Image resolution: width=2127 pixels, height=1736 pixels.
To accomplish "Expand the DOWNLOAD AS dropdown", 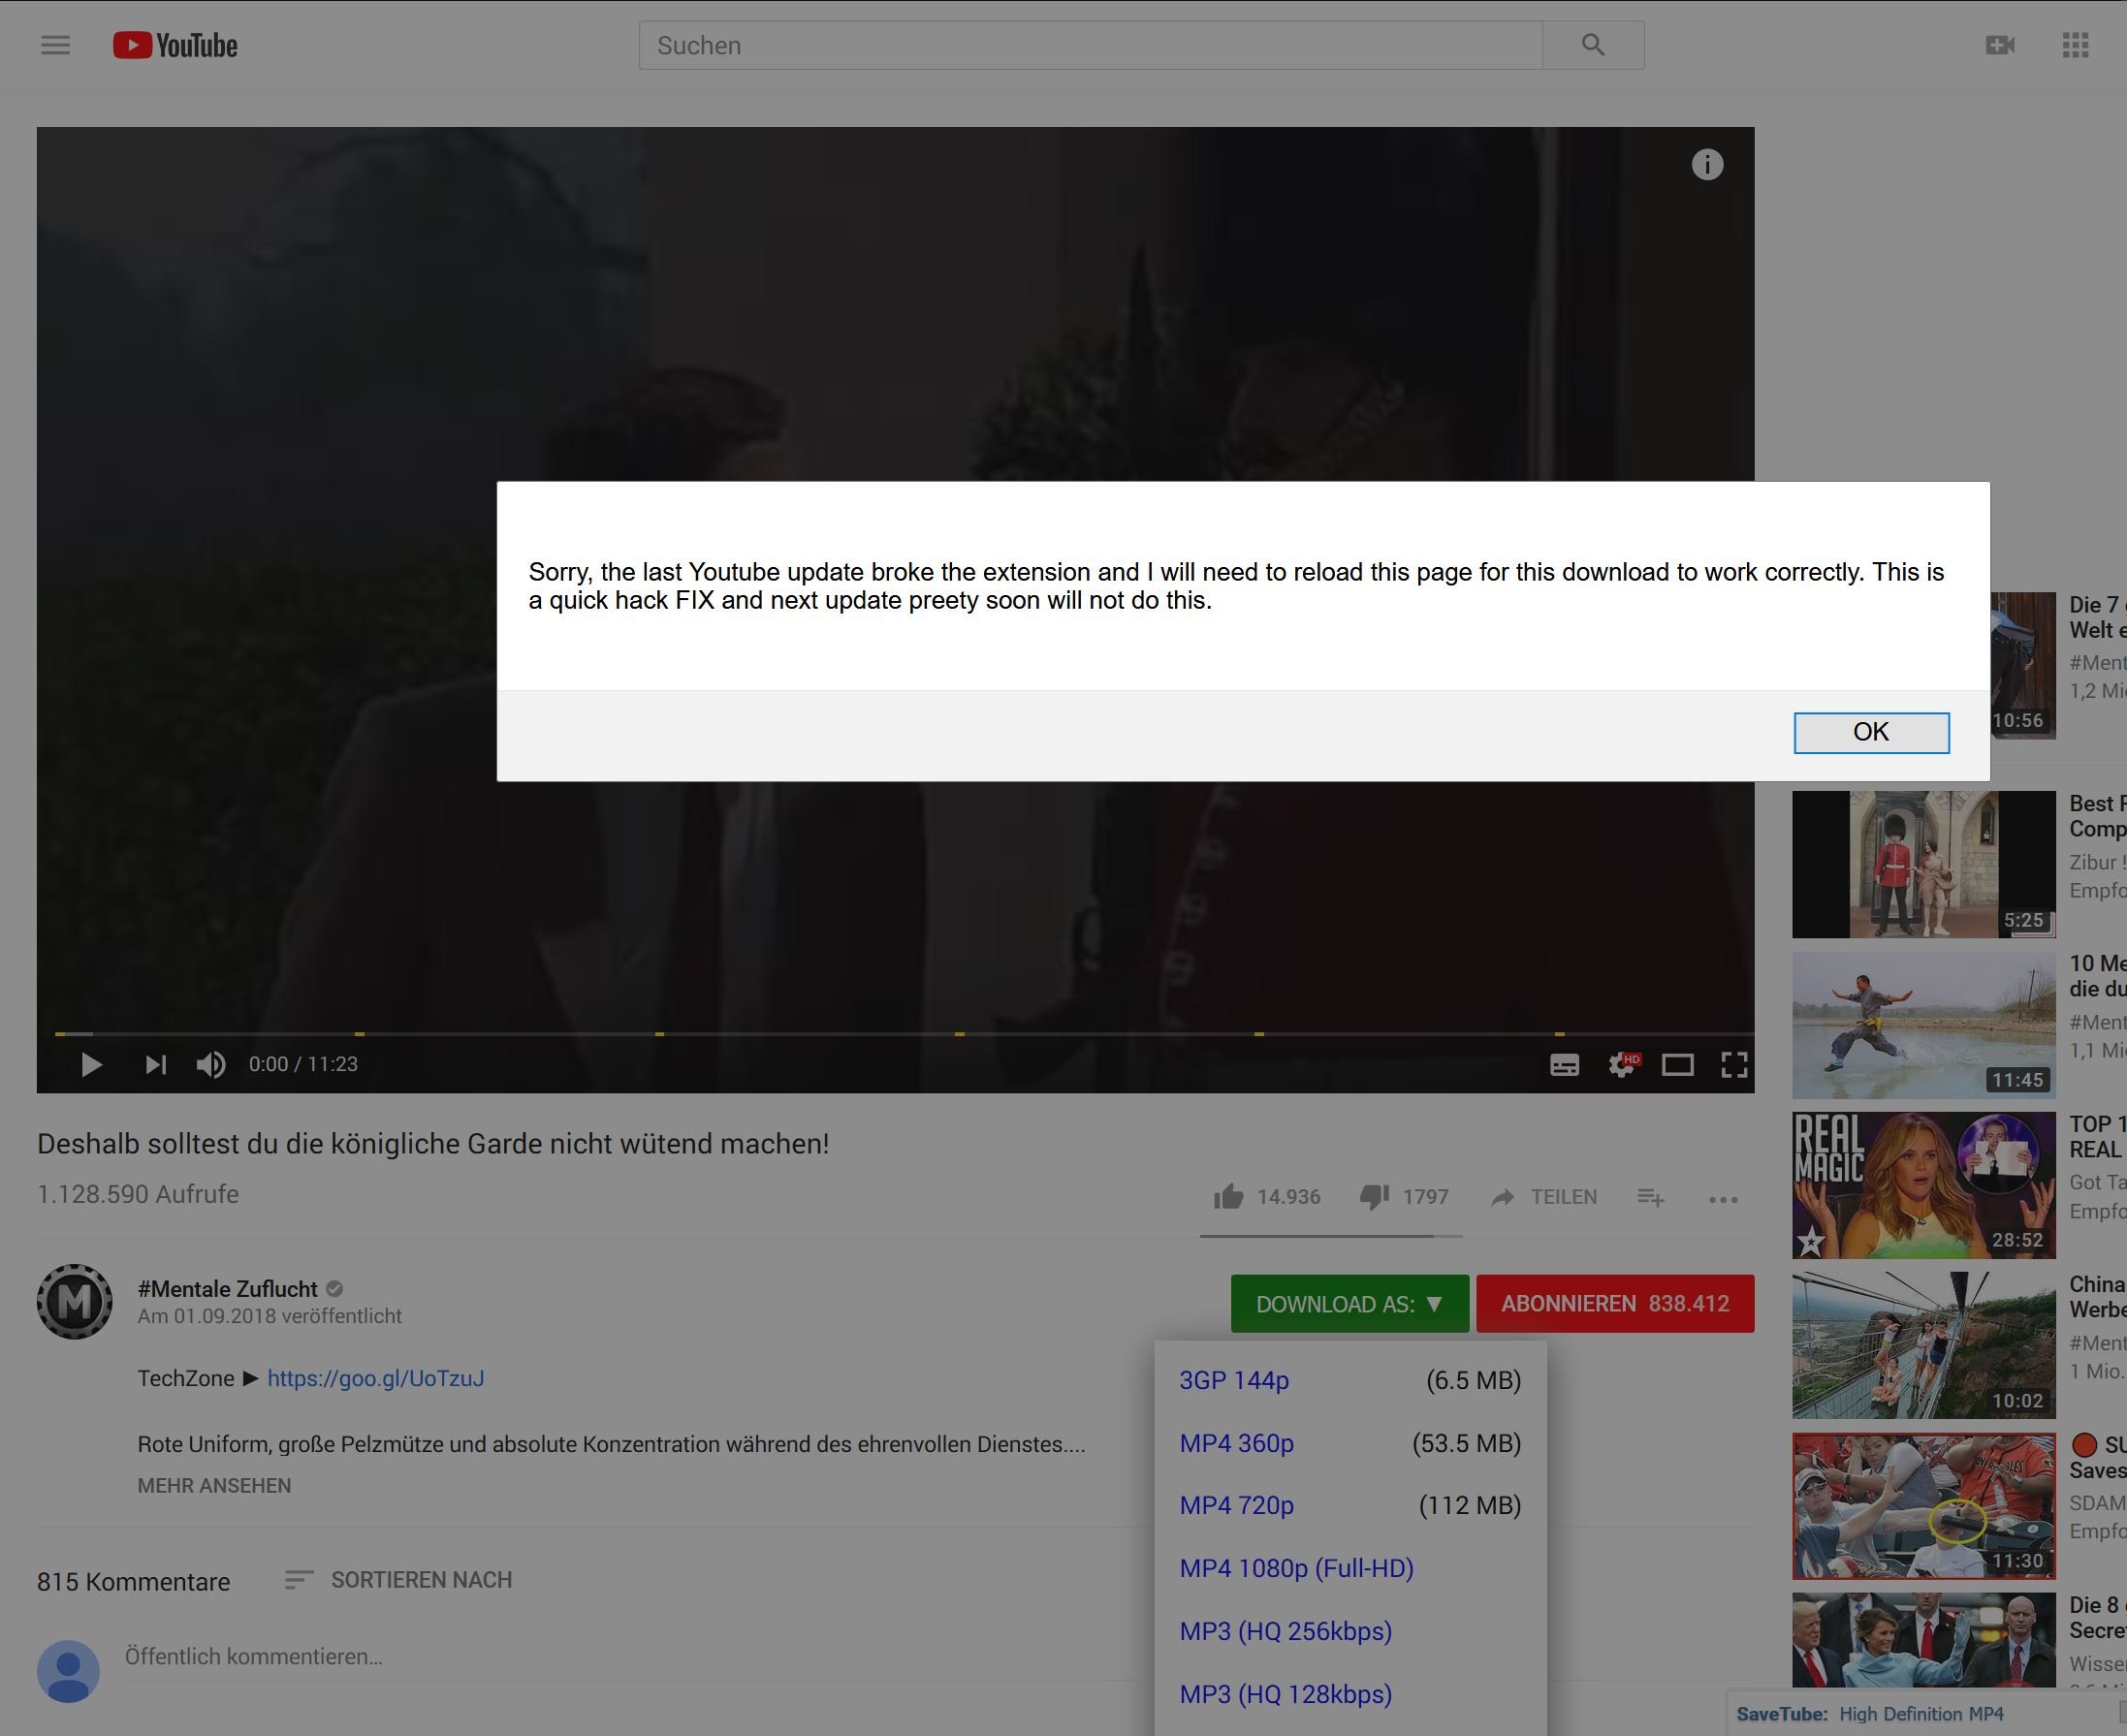I will click(1349, 1303).
